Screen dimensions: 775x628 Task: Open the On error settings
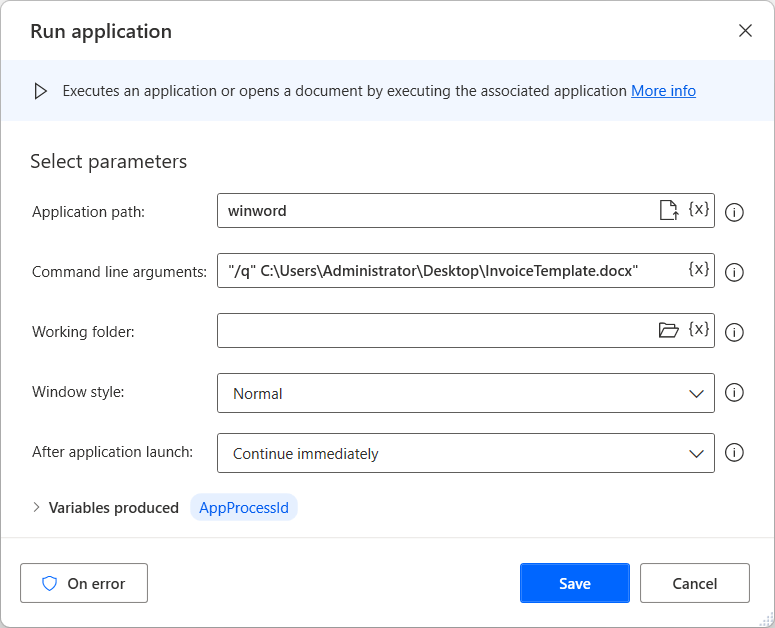click(x=84, y=583)
